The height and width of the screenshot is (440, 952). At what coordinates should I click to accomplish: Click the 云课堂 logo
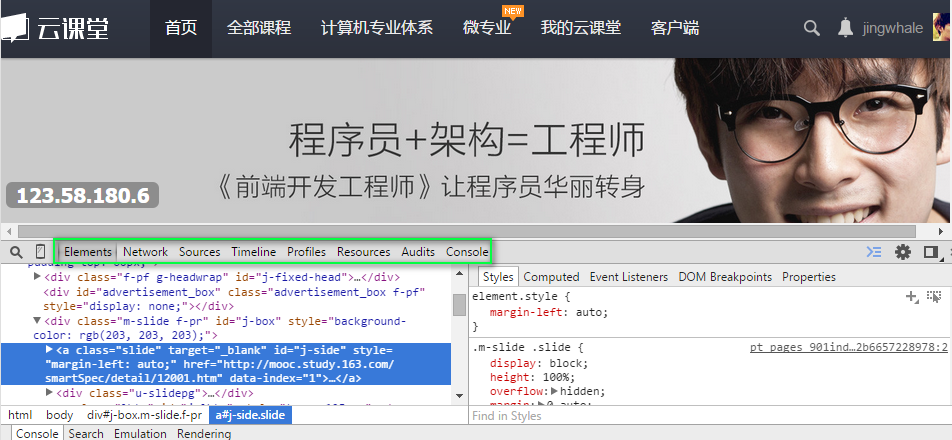tap(58, 28)
